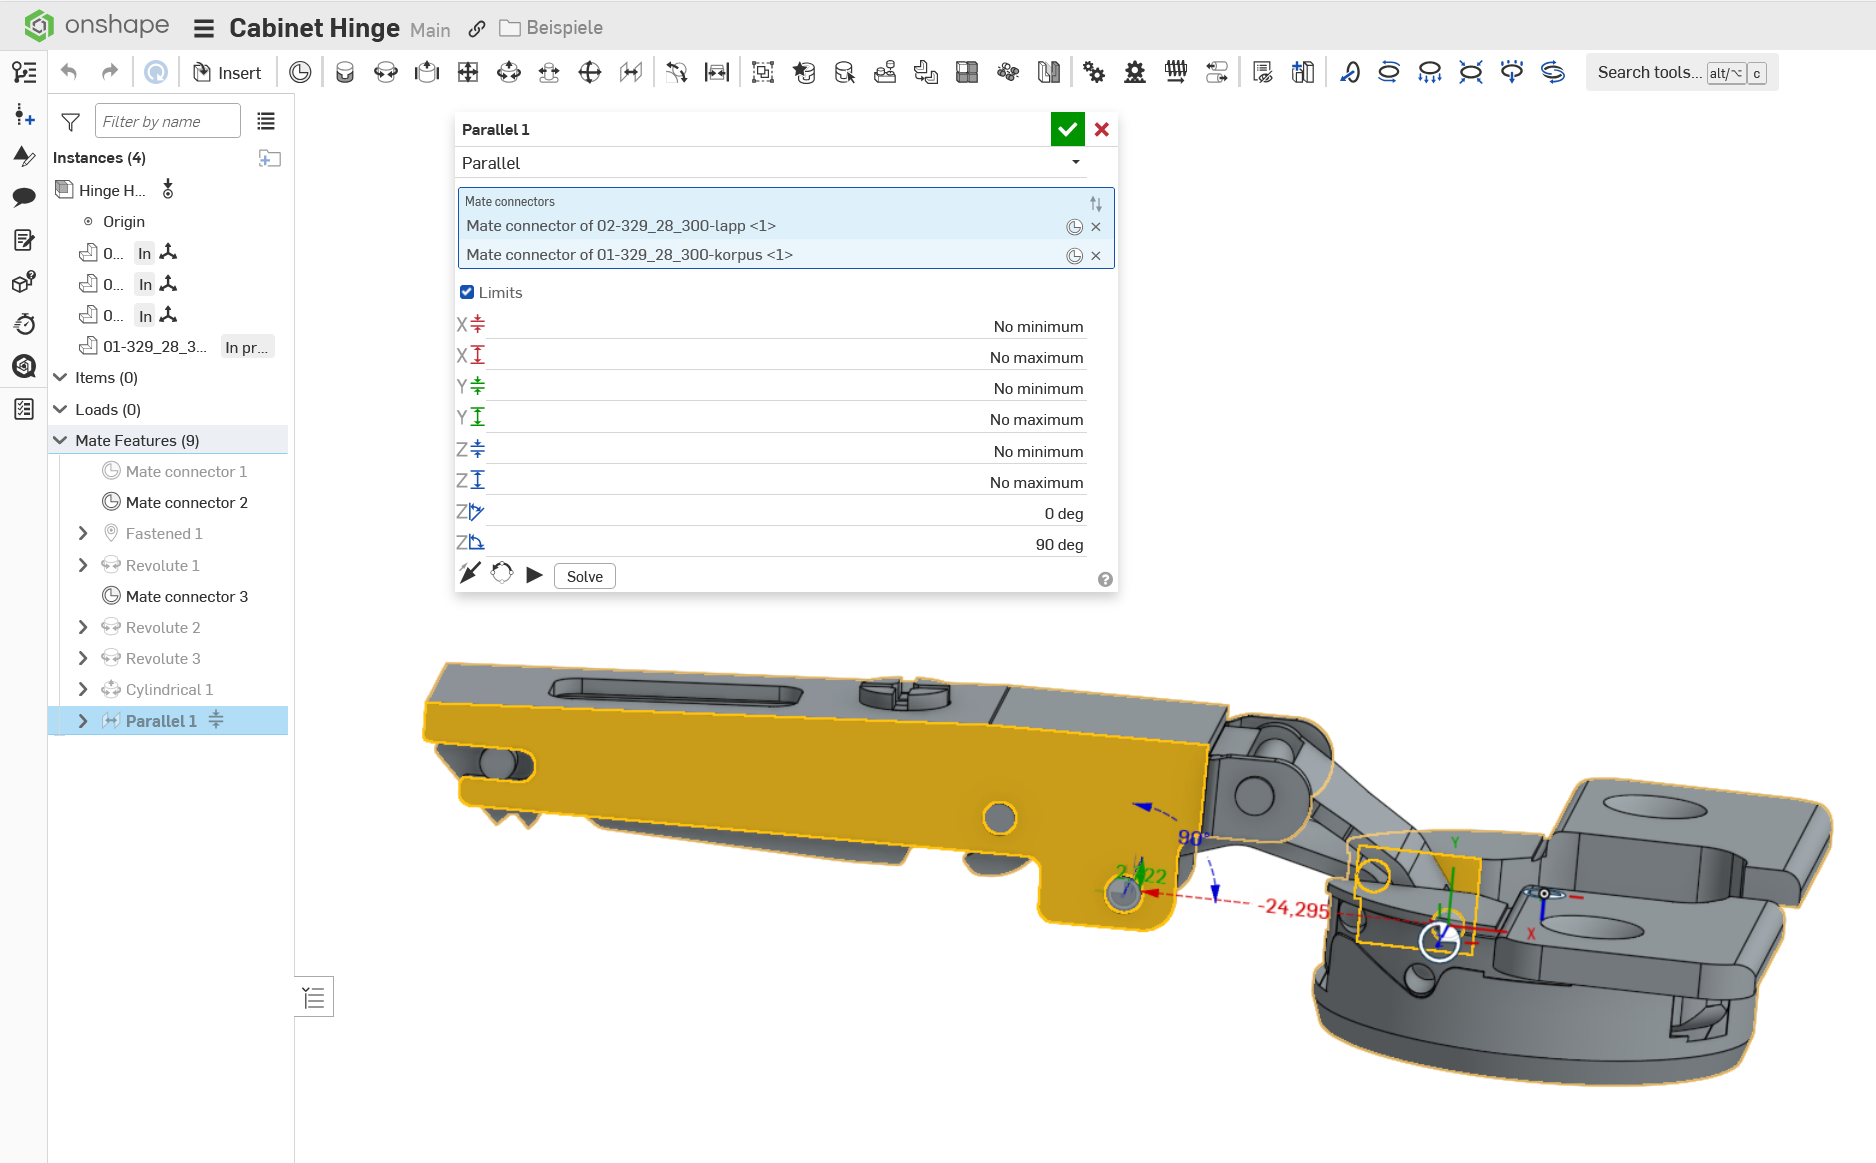Open the onshape hamburger menu
Viewport: 1876px width, 1163px height.
[204, 28]
